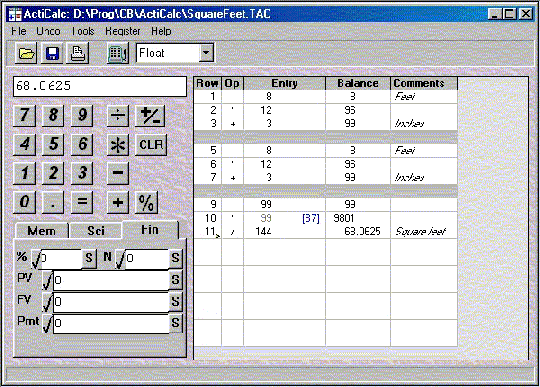Click the calculator tape toolbar icon
The width and height of the screenshot is (540, 387).
click(118, 53)
